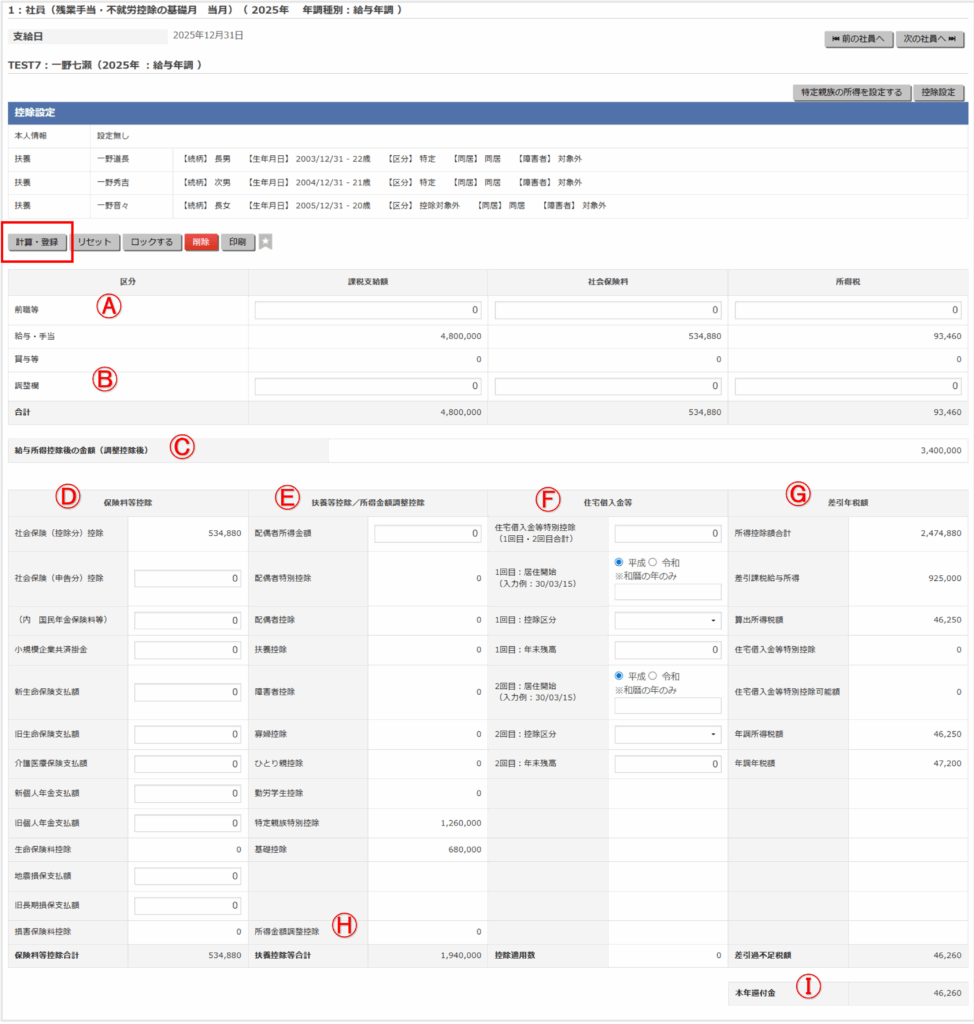Click the star bookmark icon beside 印刷
Image resolution: width=974 pixels, height=1024 pixels.
pos(265,242)
